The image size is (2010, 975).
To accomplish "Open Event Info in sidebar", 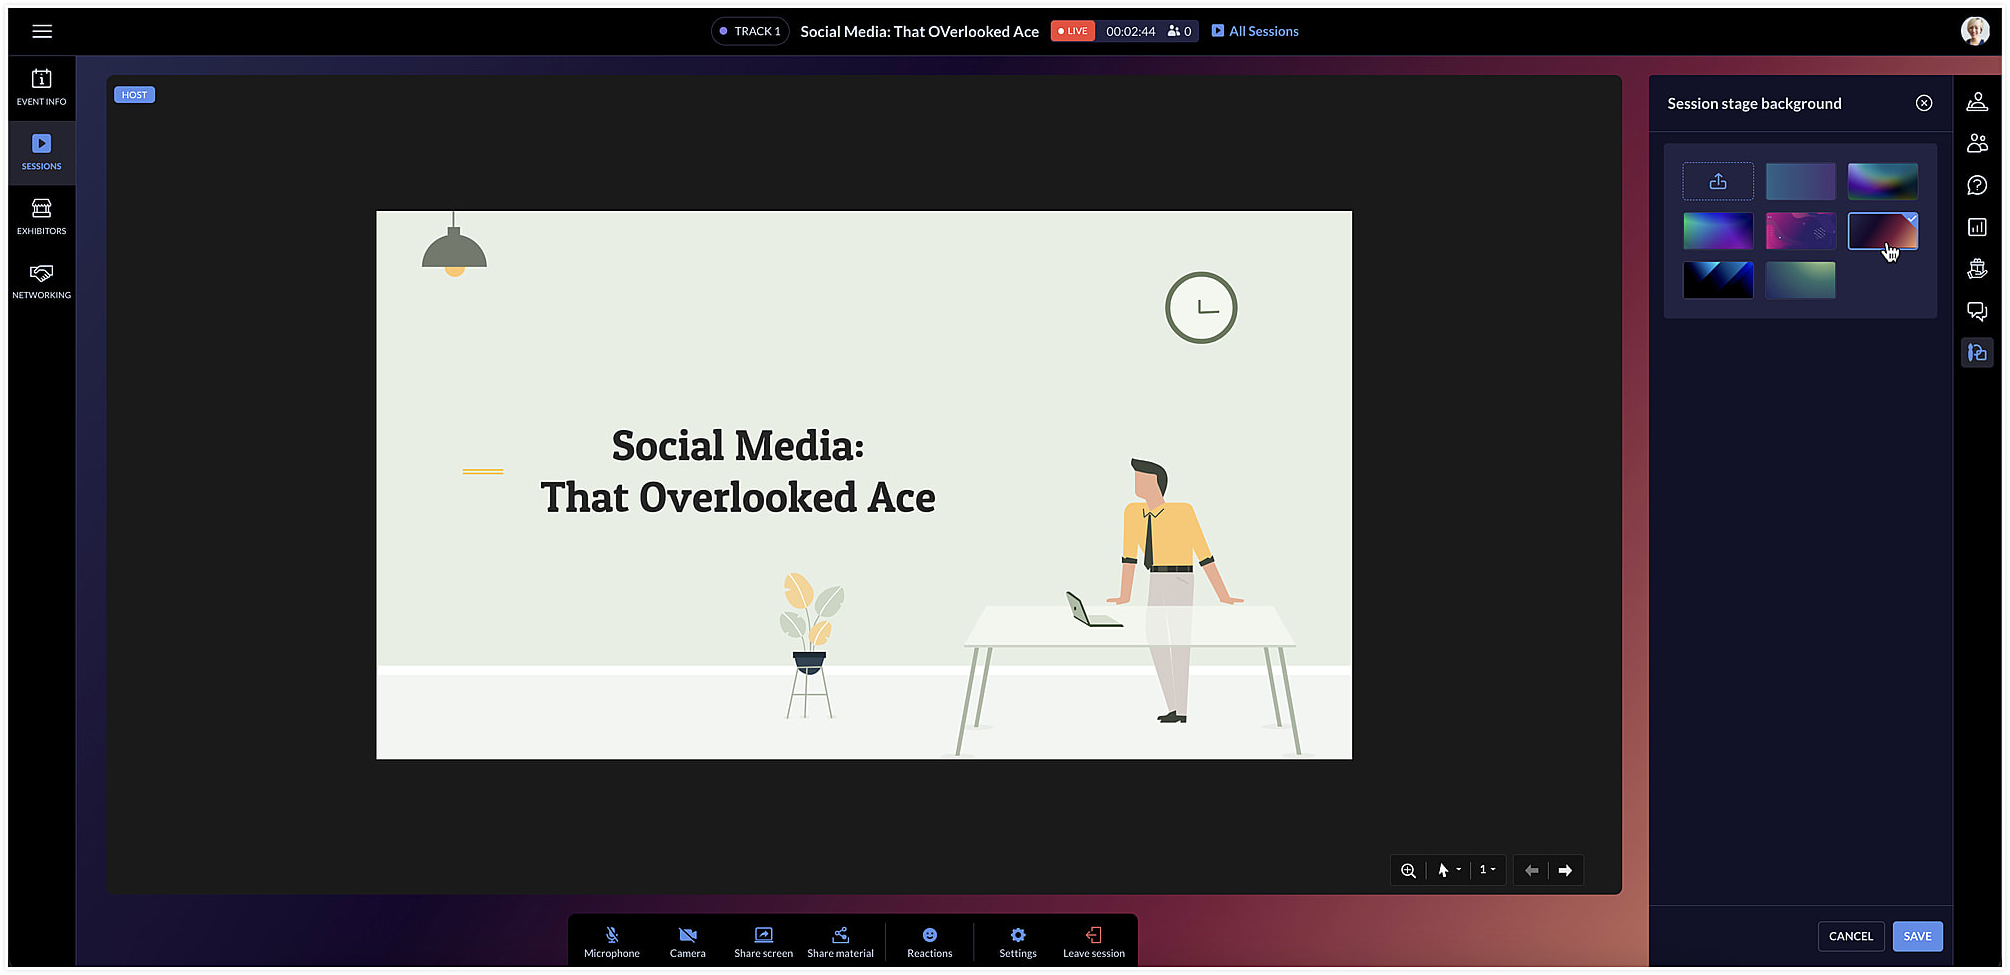I will point(42,87).
